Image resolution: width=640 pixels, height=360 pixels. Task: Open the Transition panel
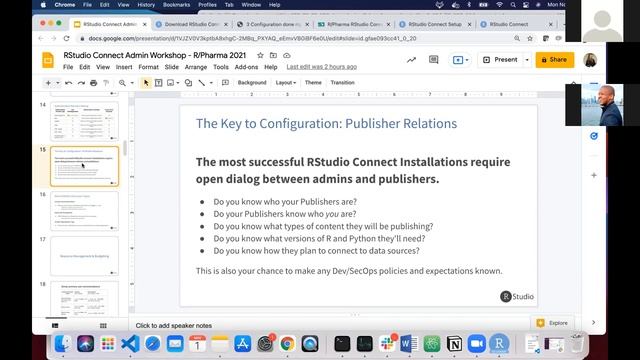342,82
